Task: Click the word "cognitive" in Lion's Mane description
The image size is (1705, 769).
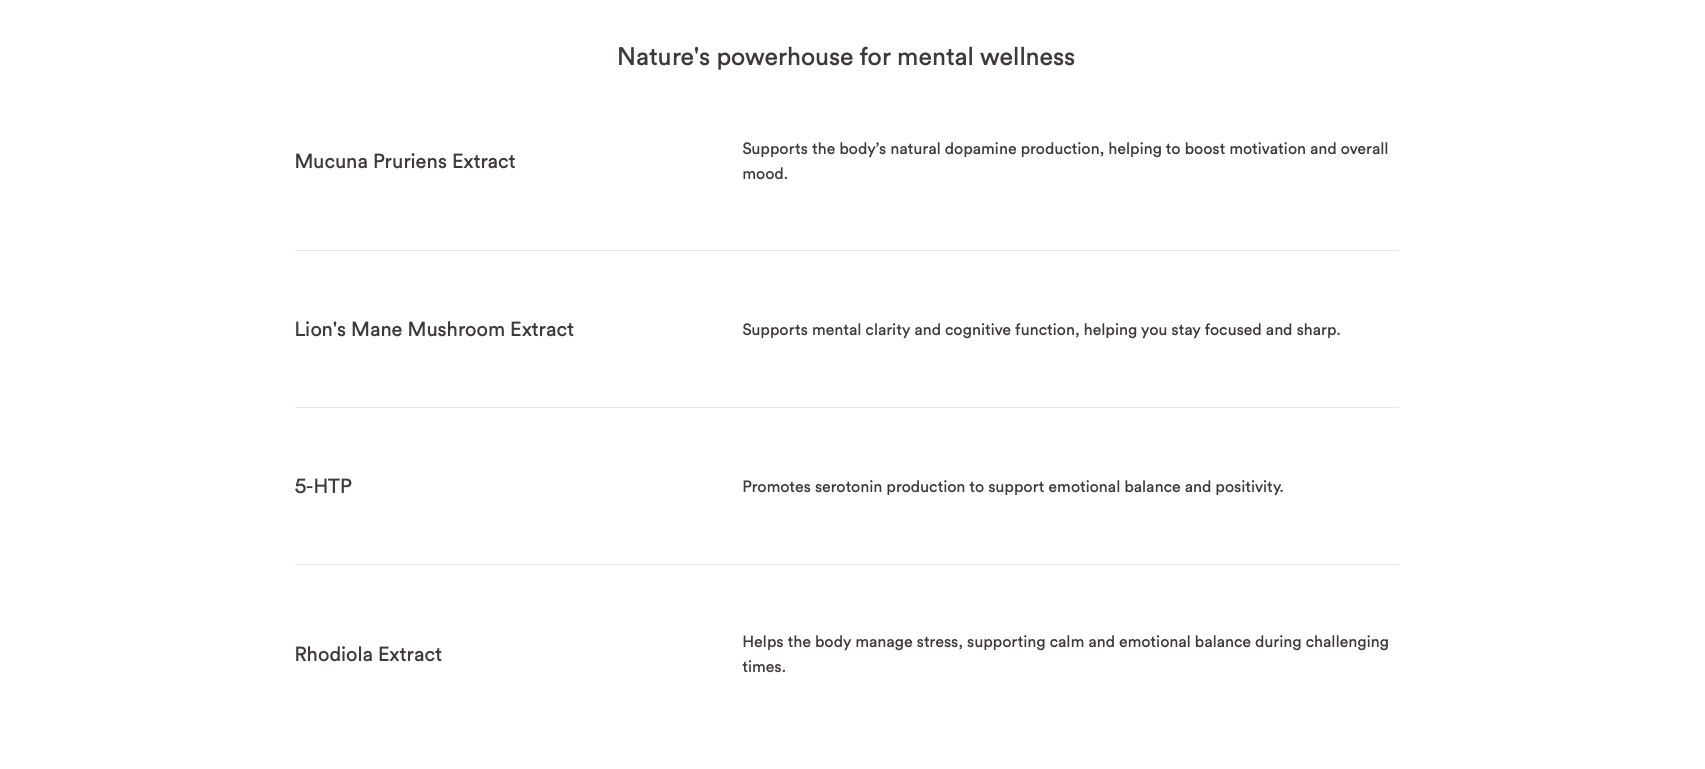Action: (x=977, y=330)
